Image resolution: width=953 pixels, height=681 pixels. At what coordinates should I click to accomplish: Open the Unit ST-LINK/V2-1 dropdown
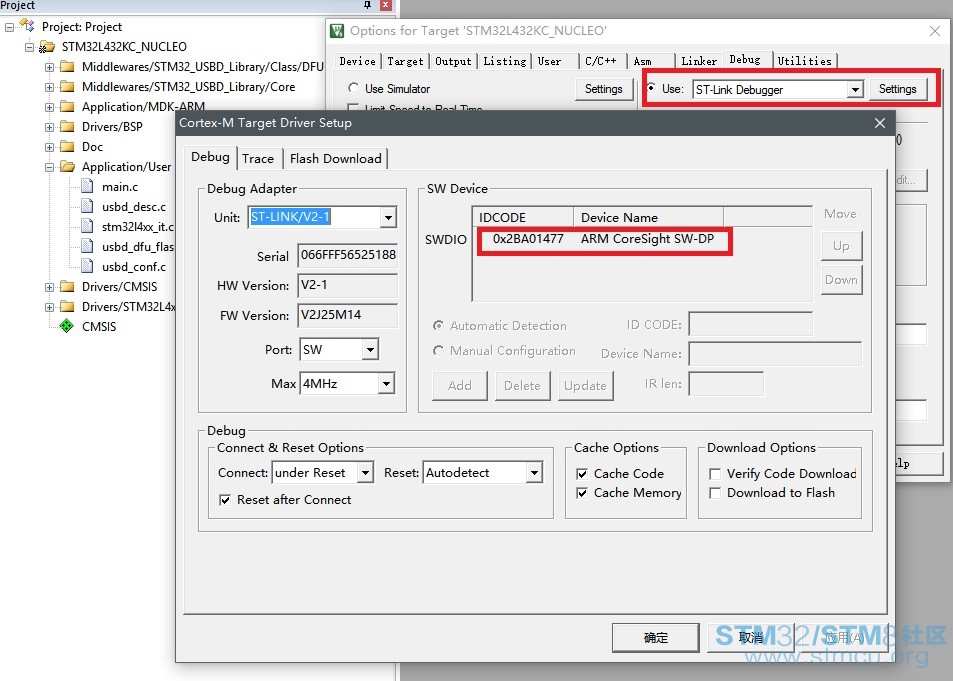coord(388,217)
